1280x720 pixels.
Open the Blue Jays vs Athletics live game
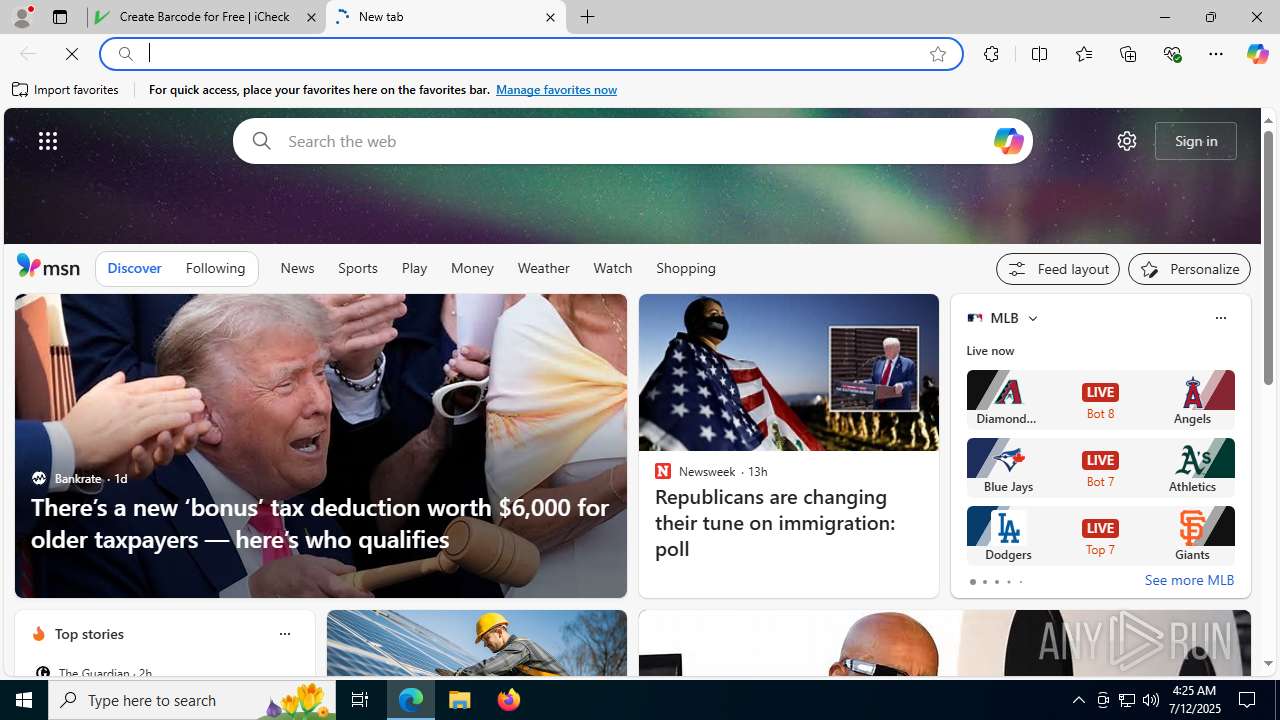(1100, 467)
